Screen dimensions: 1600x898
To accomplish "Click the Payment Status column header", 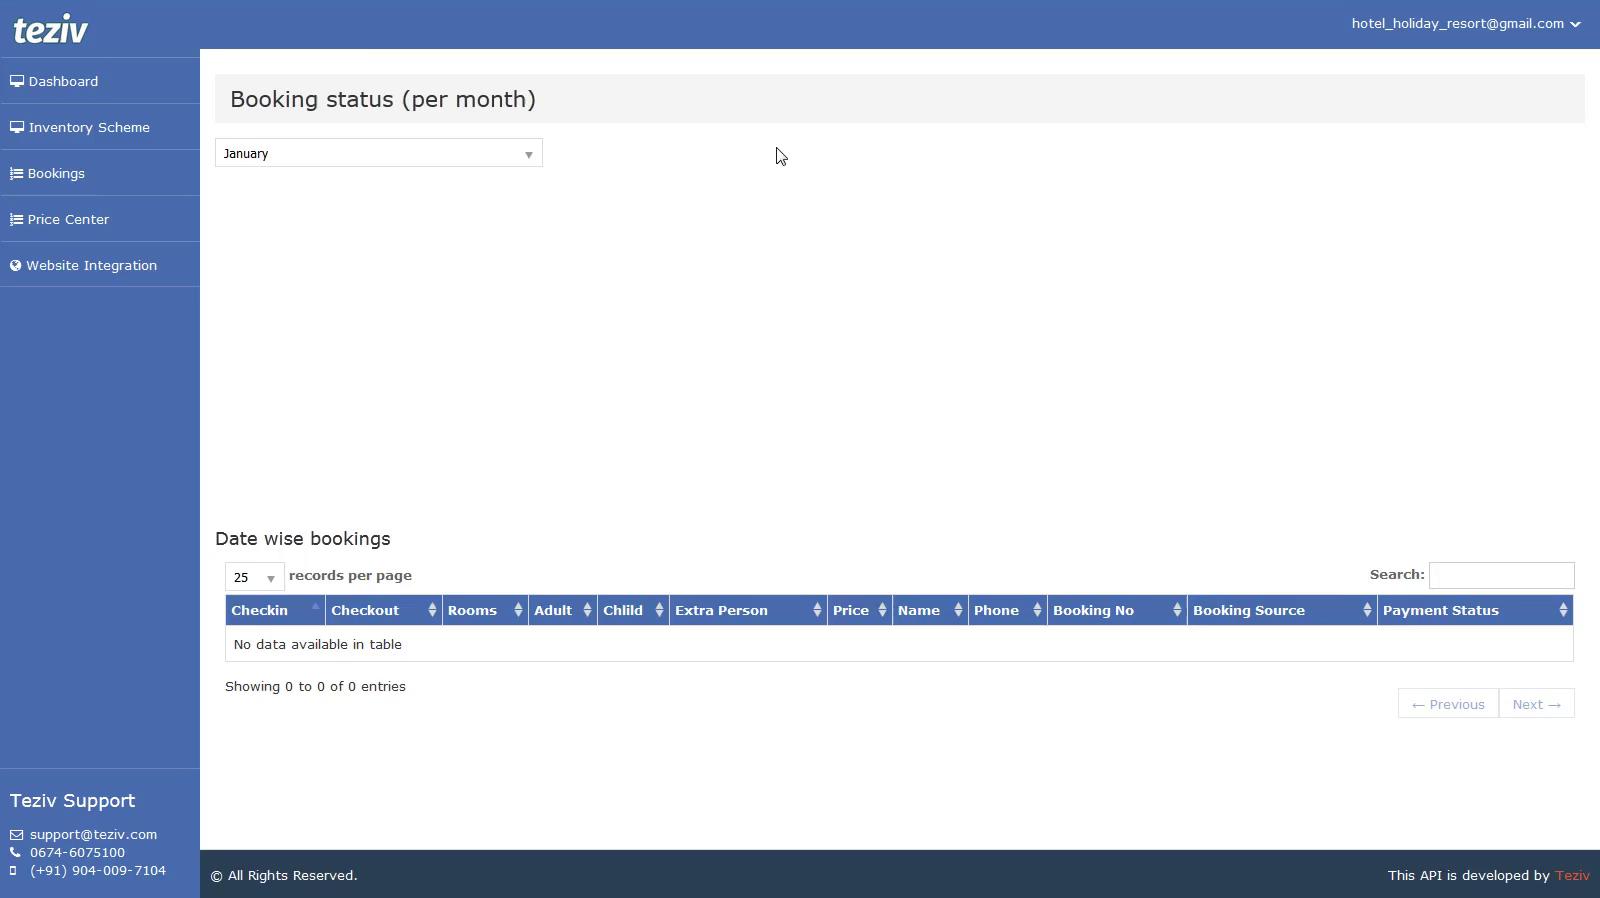I will click(1475, 610).
